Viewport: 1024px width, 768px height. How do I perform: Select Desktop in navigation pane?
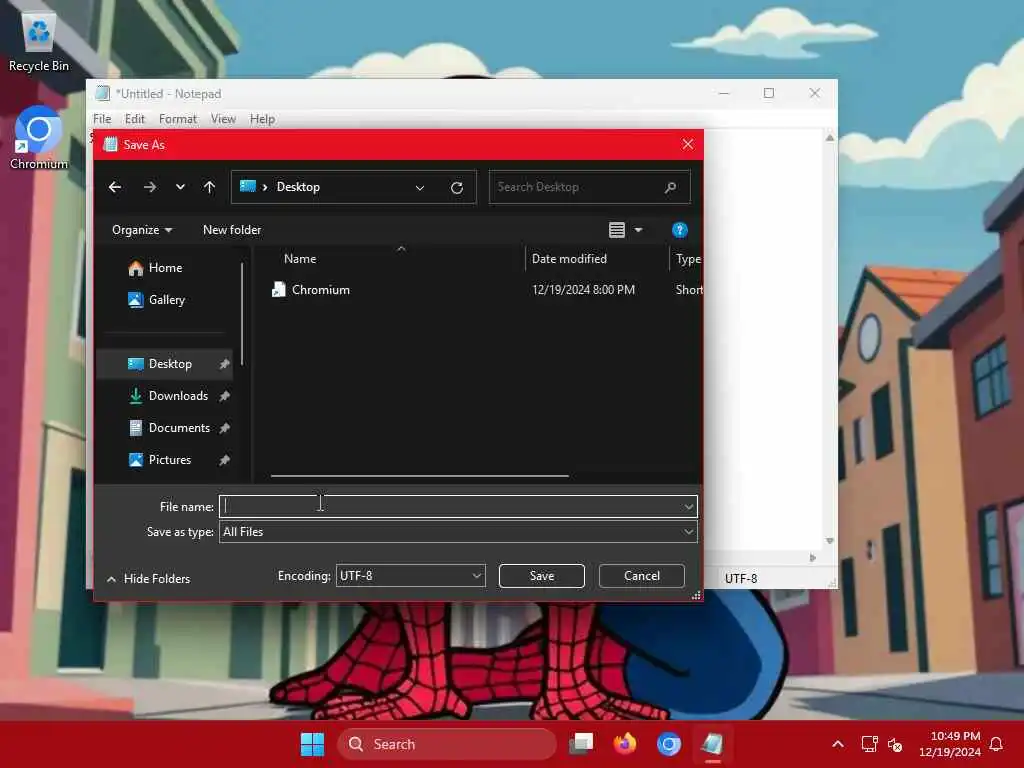coord(165,364)
